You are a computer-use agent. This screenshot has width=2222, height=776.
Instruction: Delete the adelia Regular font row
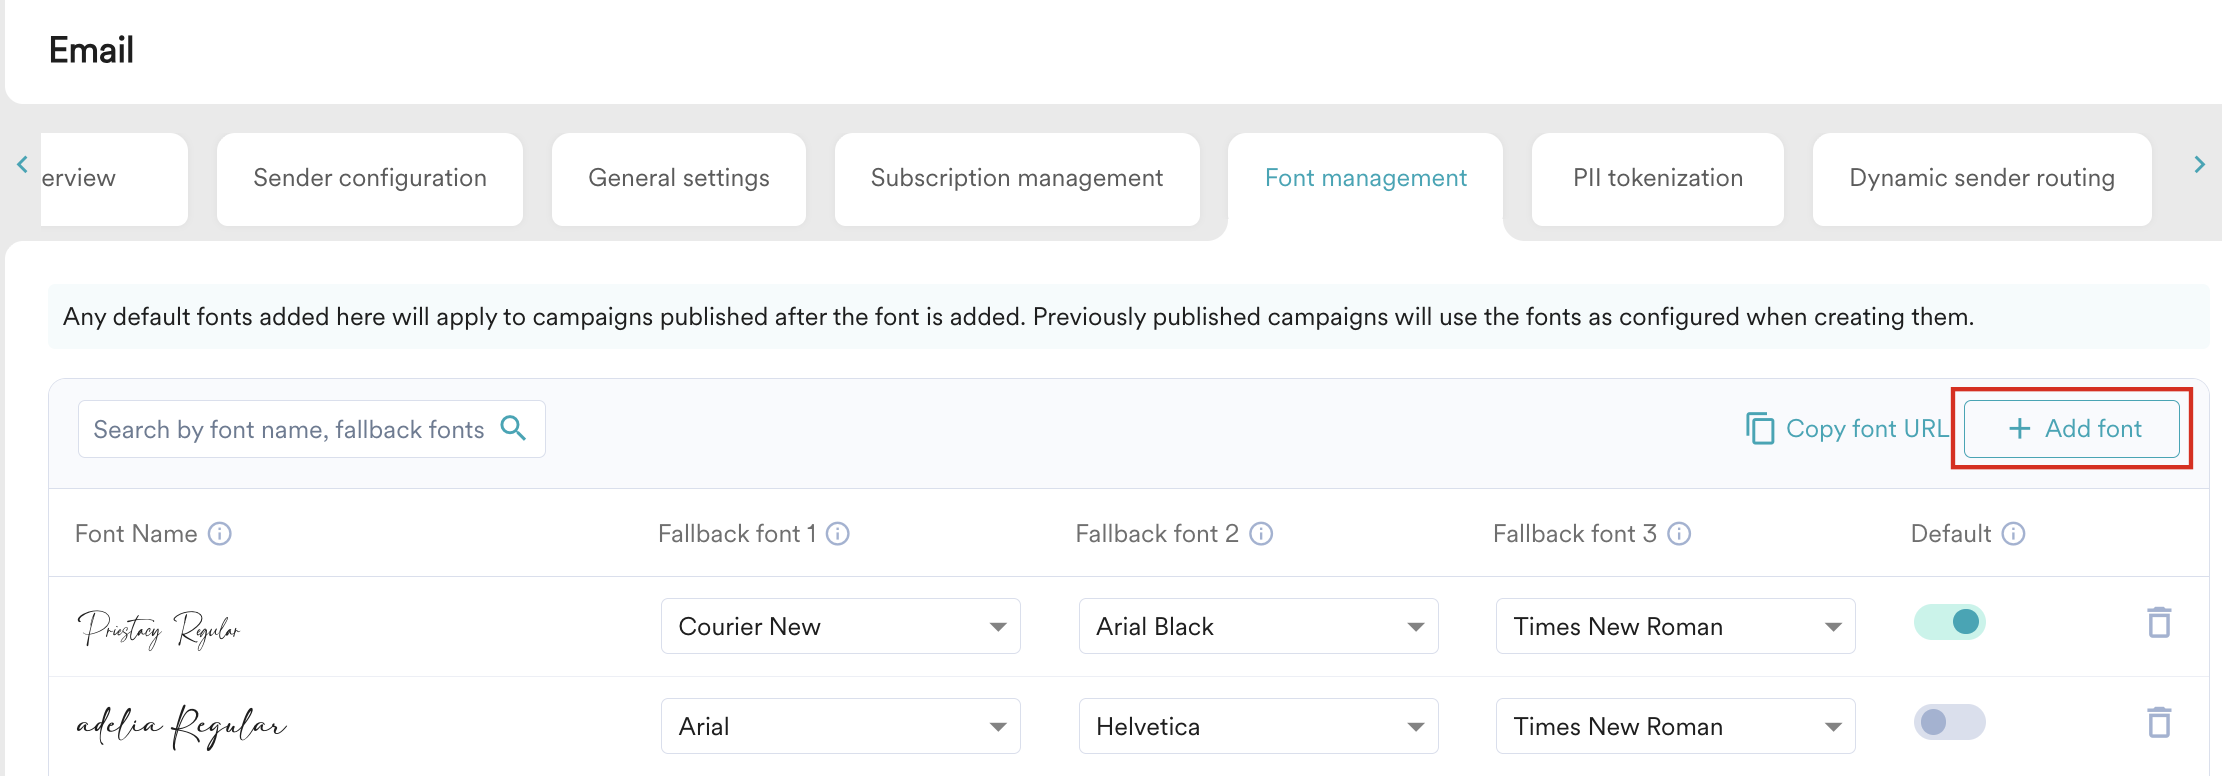[x=2159, y=723]
